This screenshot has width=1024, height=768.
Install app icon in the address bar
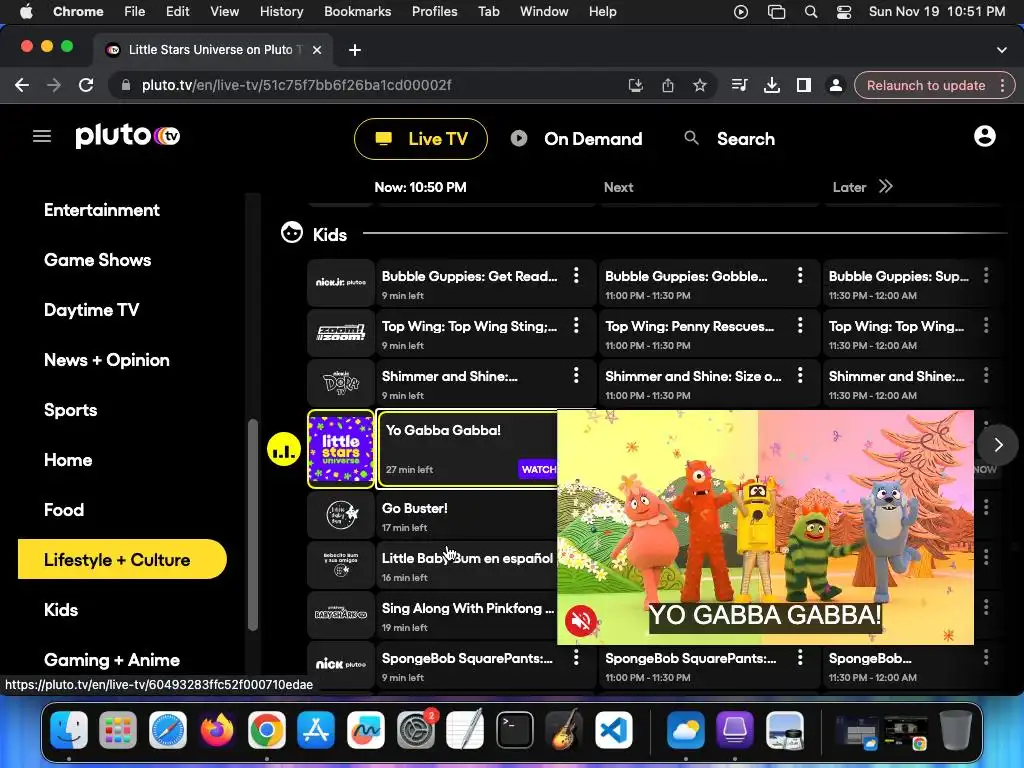635,85
